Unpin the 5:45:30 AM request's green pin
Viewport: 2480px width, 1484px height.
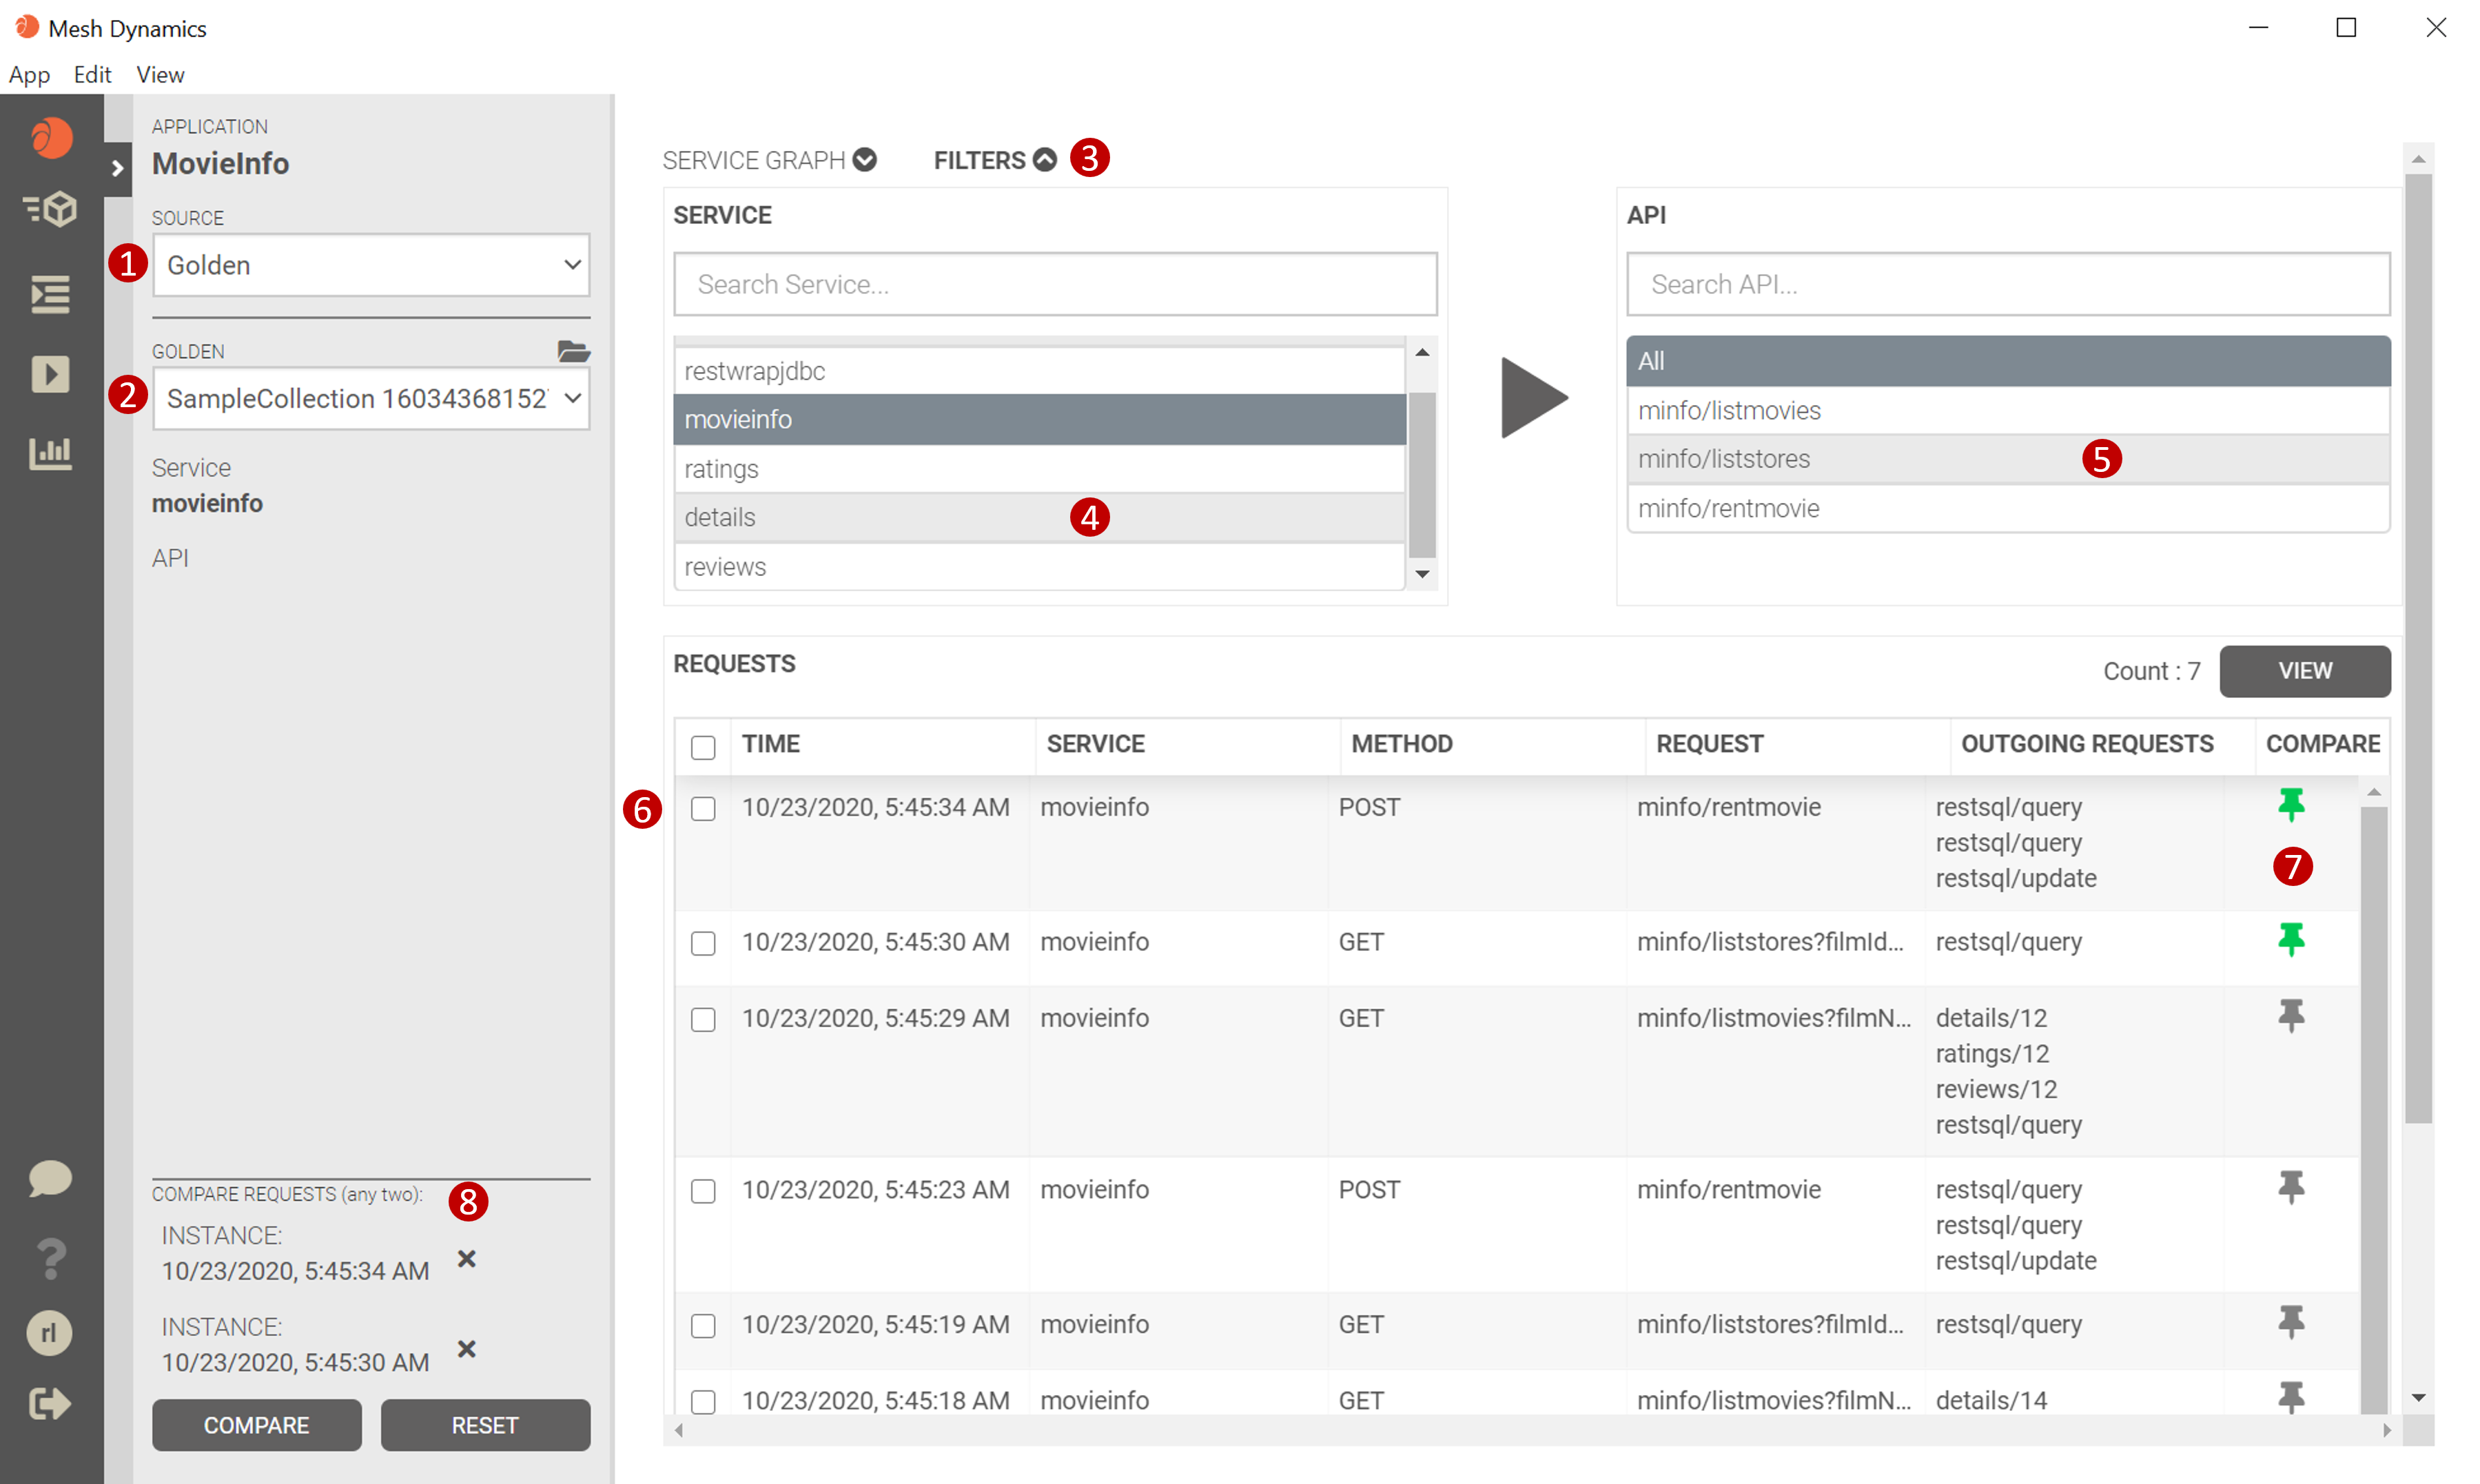click(2290, 939)
